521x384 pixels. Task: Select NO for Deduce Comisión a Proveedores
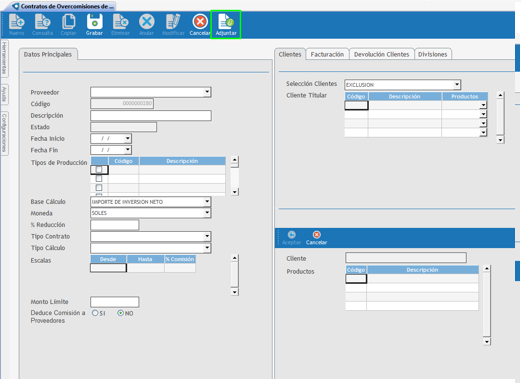[x=121, y=313]
